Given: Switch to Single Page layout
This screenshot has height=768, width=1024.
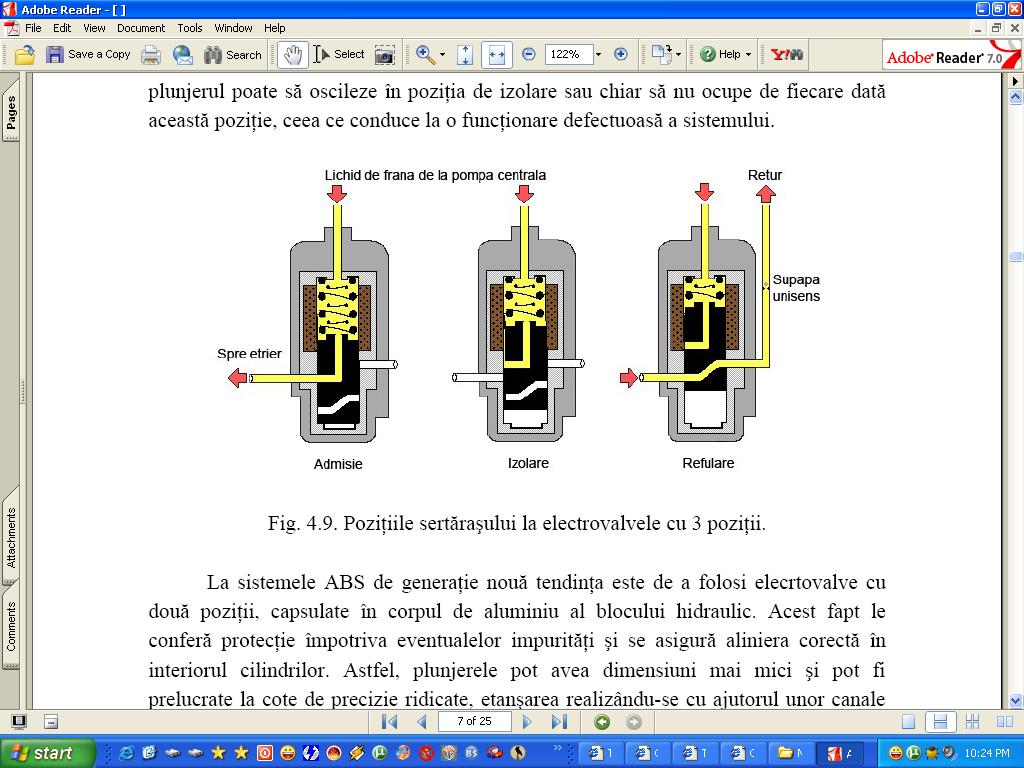Looking at the screenshot, I should pos(908,722).
